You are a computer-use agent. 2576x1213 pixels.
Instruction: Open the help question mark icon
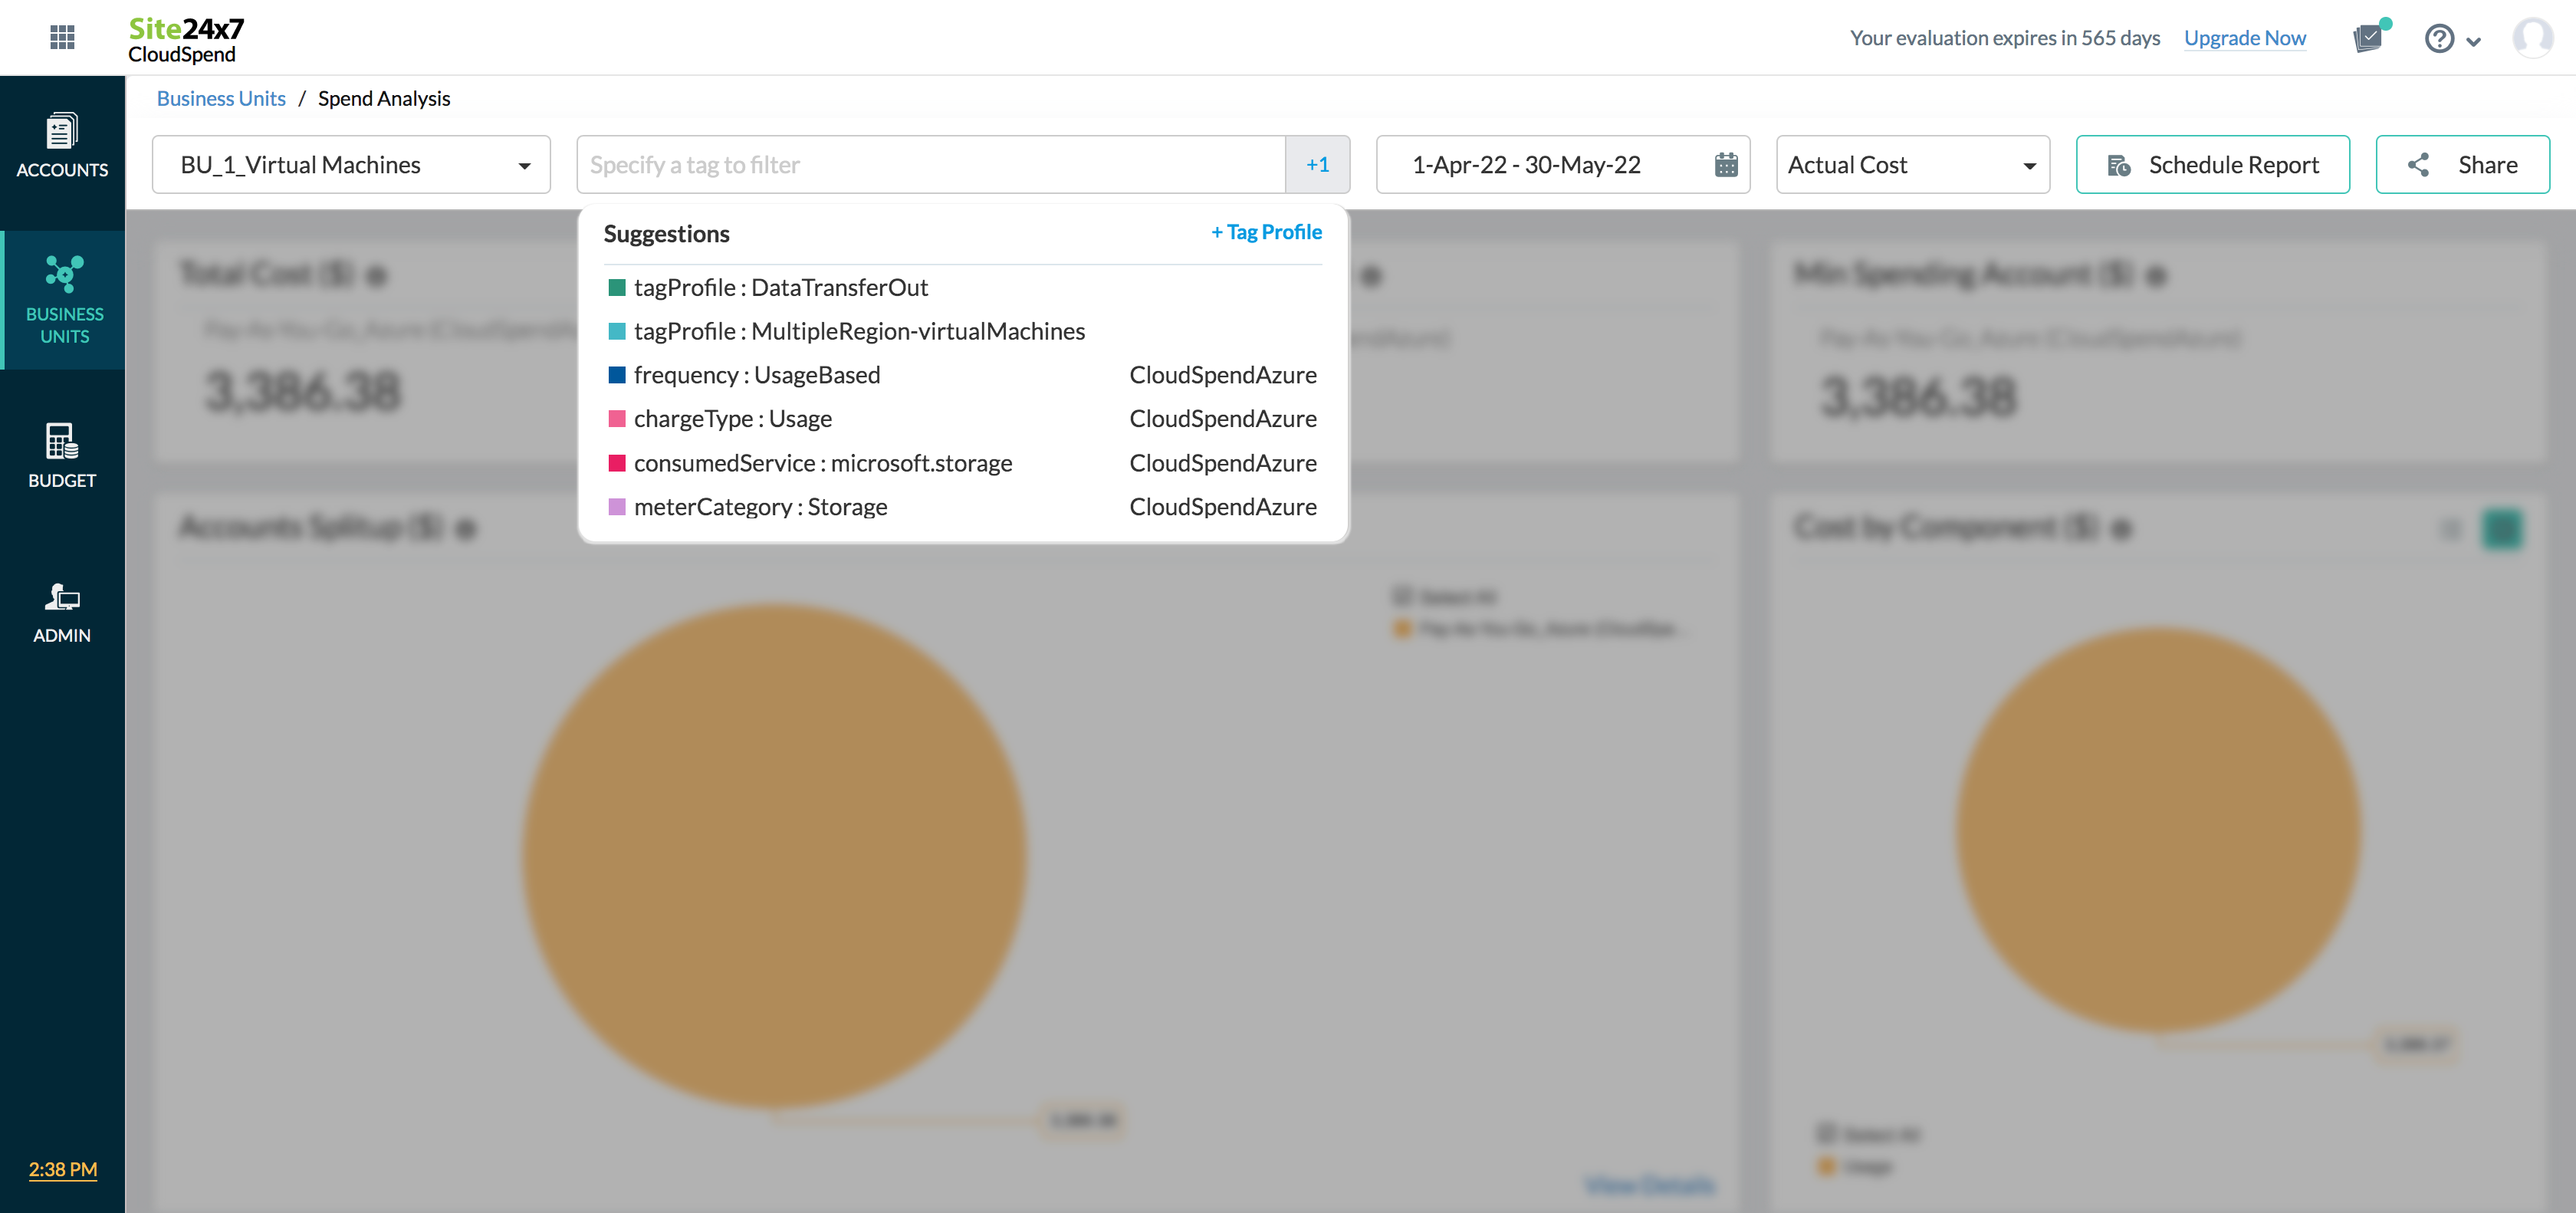coord(2439,38)
